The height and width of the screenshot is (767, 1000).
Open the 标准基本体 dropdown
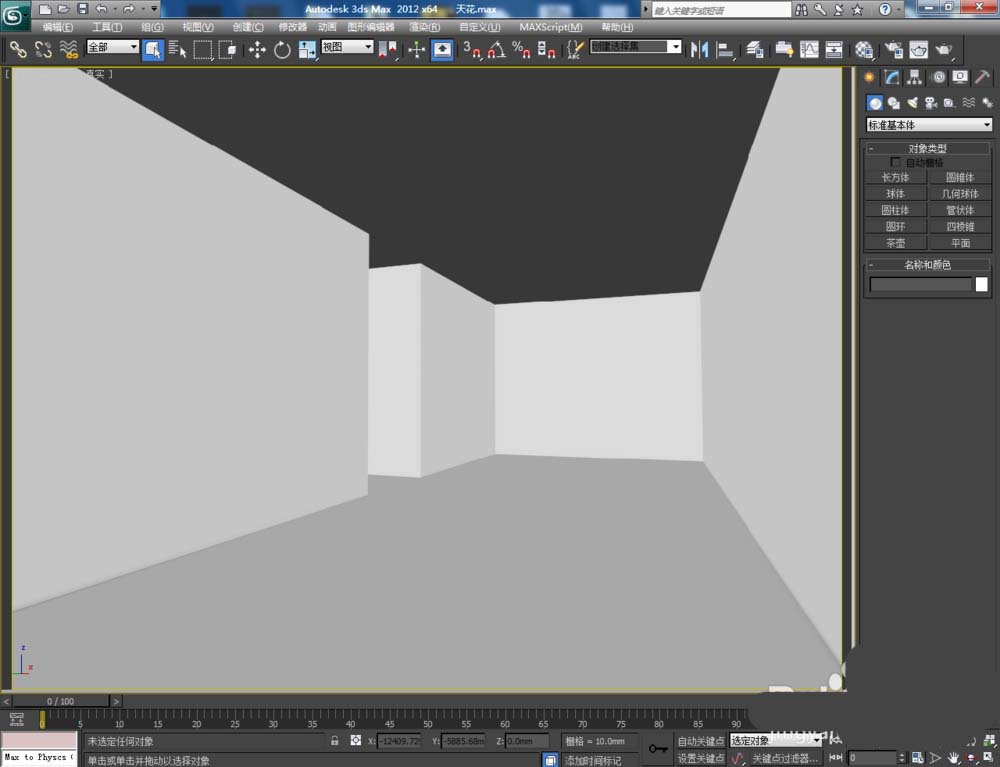[929, 125]
